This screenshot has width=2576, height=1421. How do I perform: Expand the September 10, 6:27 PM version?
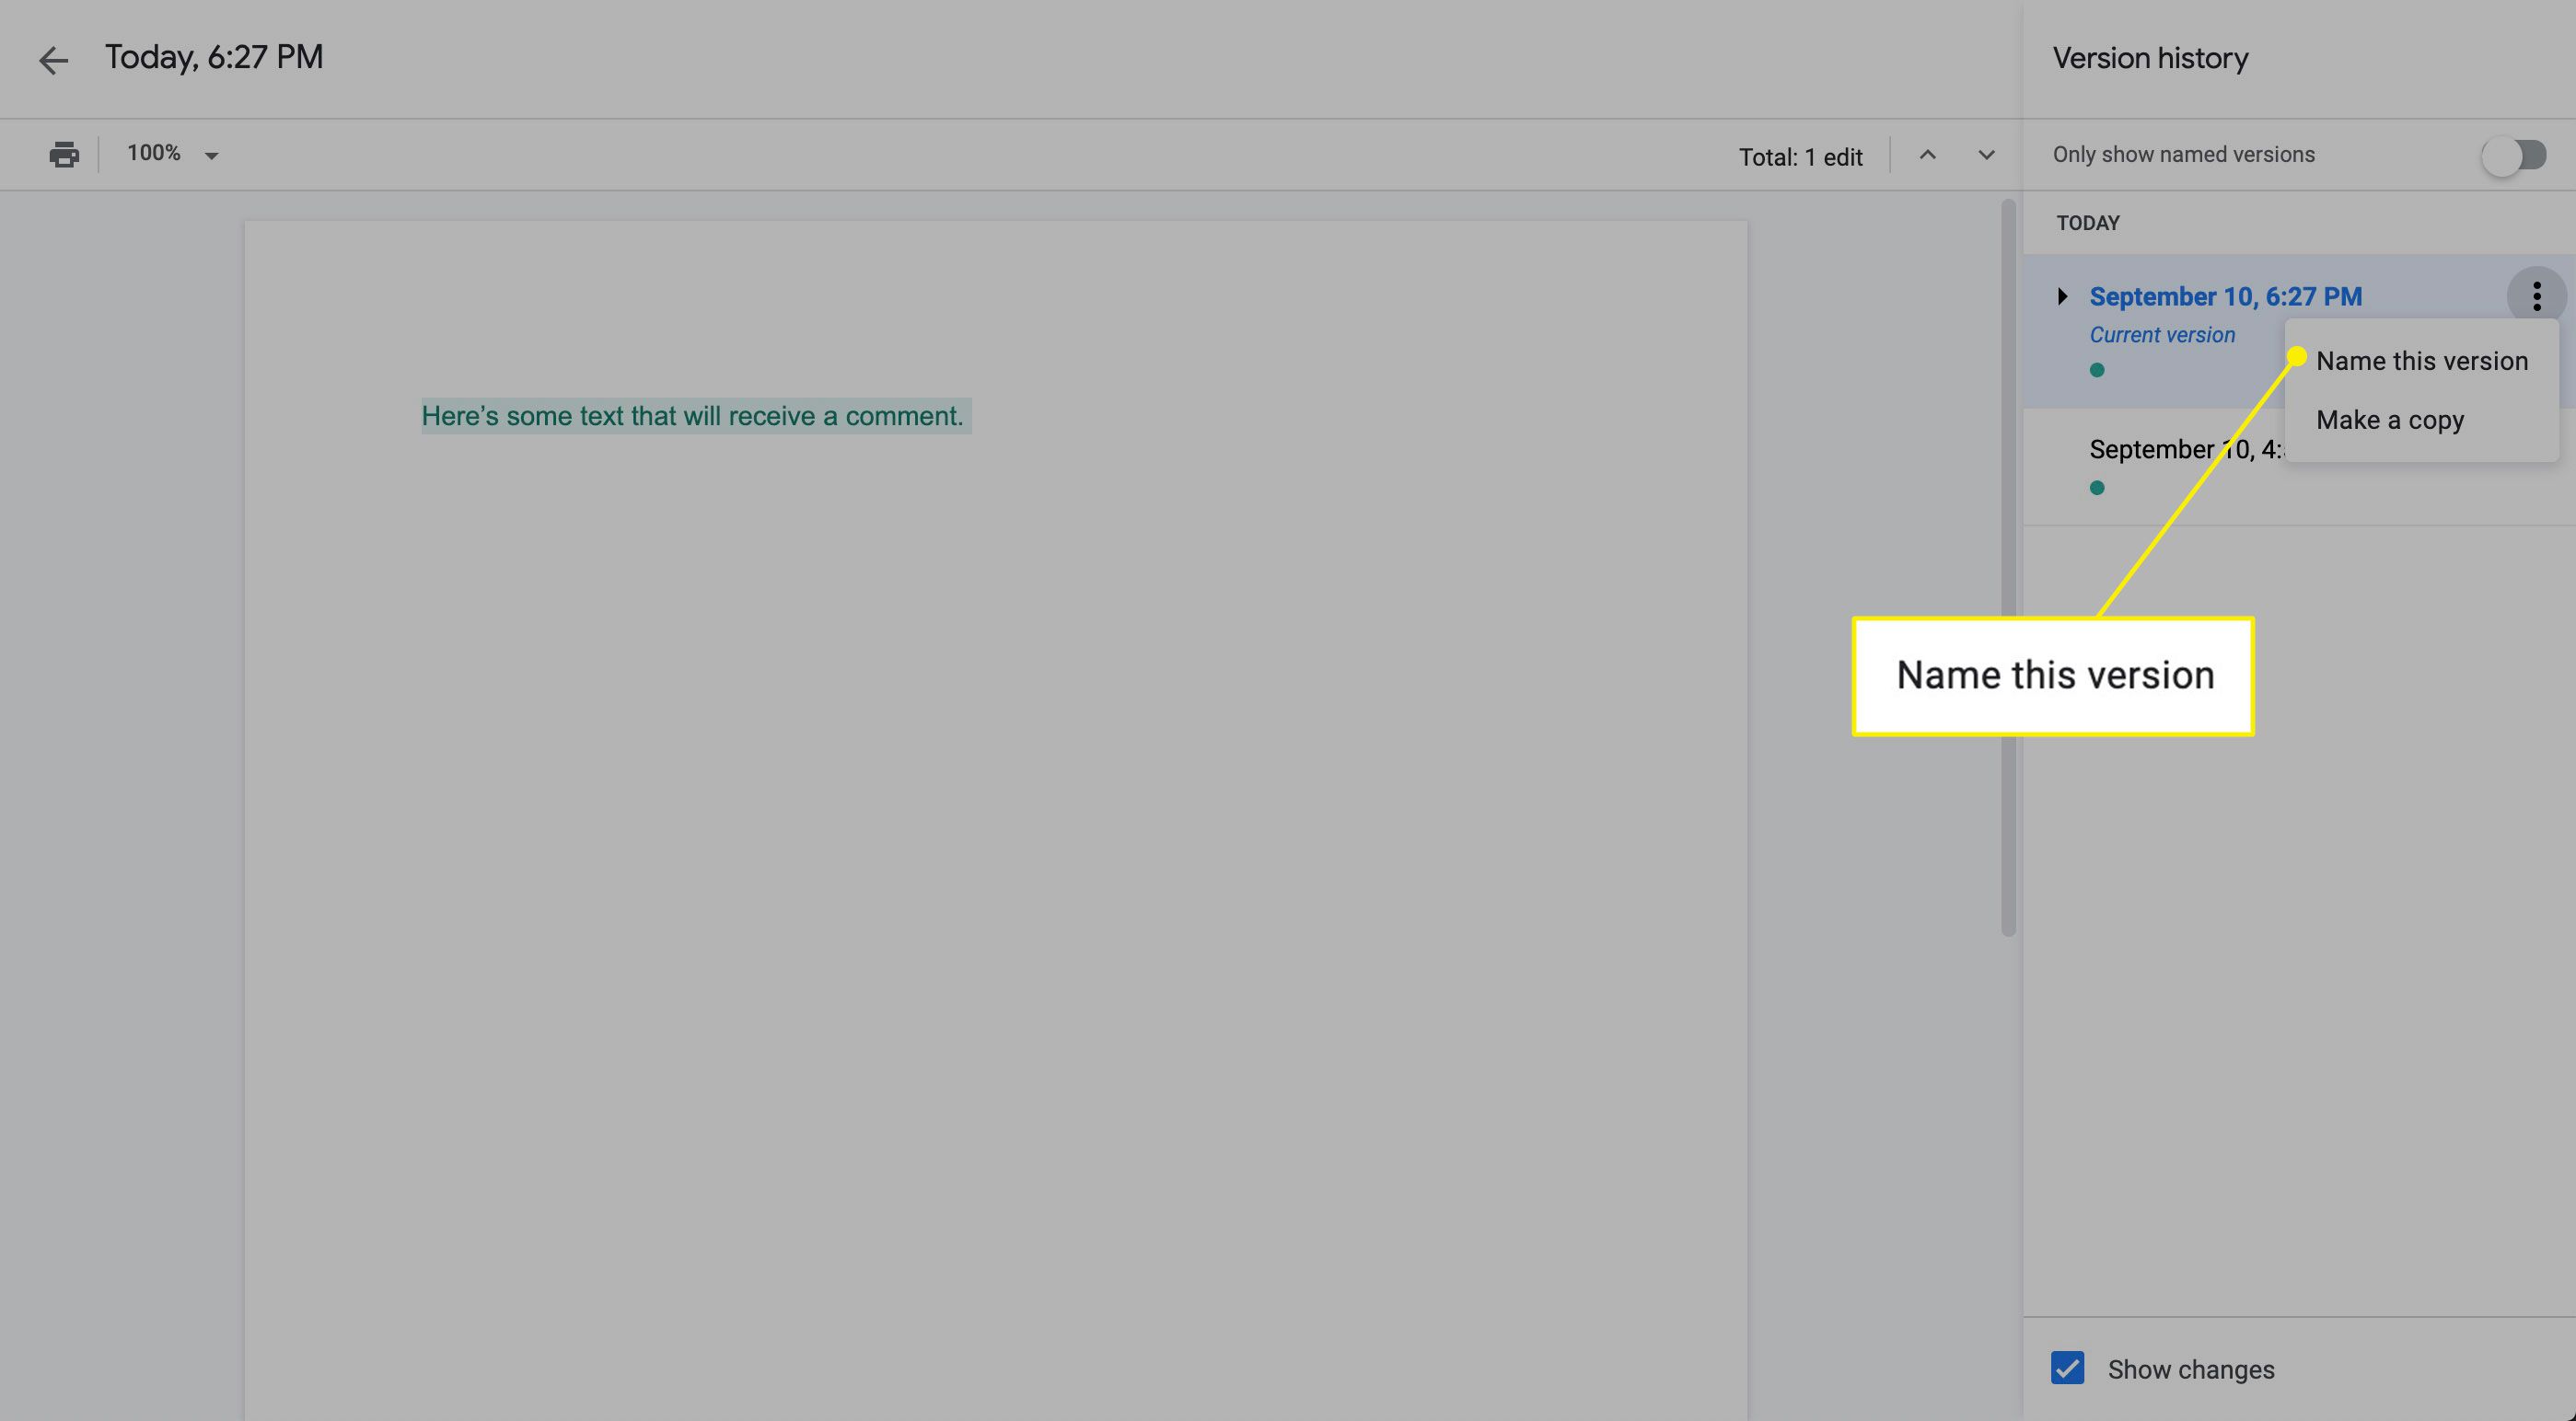[x=2062, y=296]
